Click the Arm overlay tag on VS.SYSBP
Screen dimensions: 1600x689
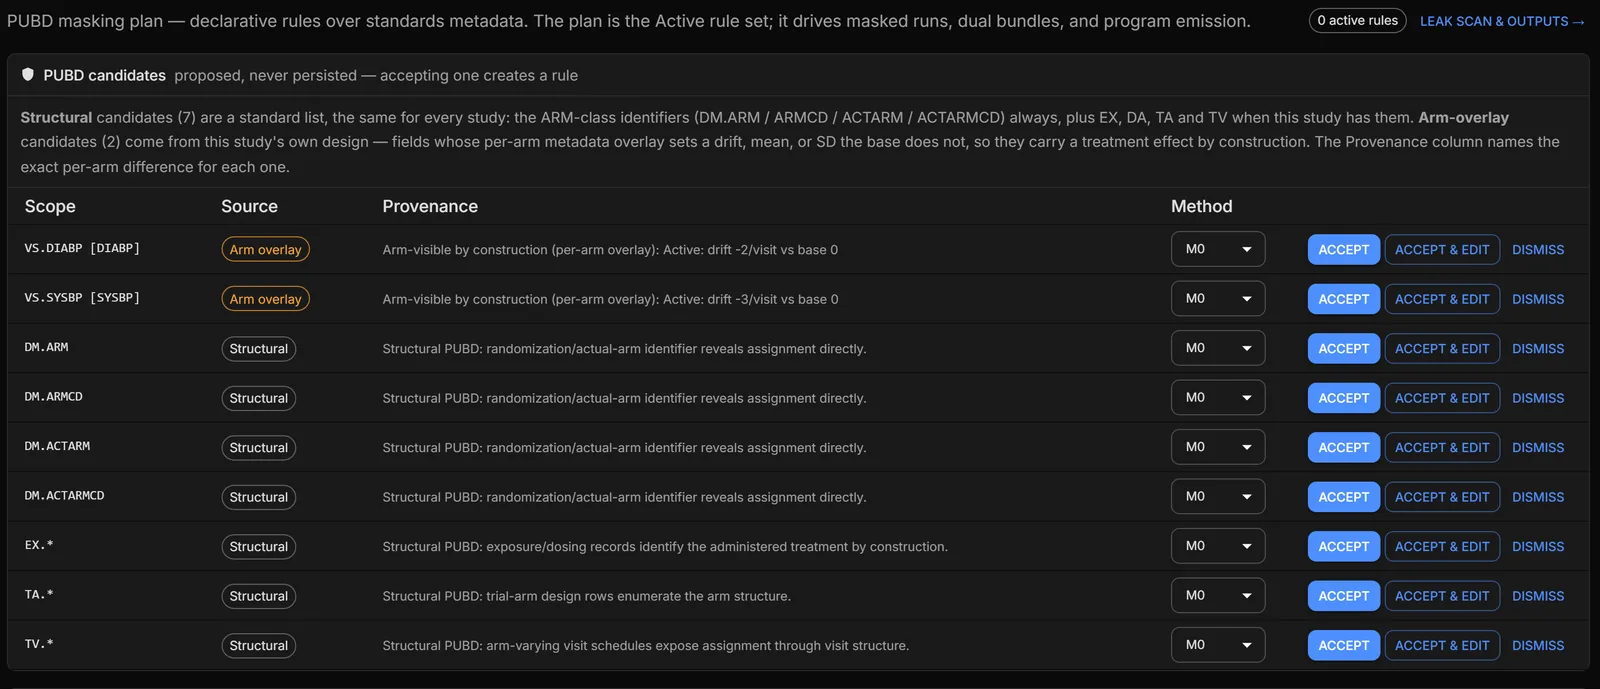265,299
